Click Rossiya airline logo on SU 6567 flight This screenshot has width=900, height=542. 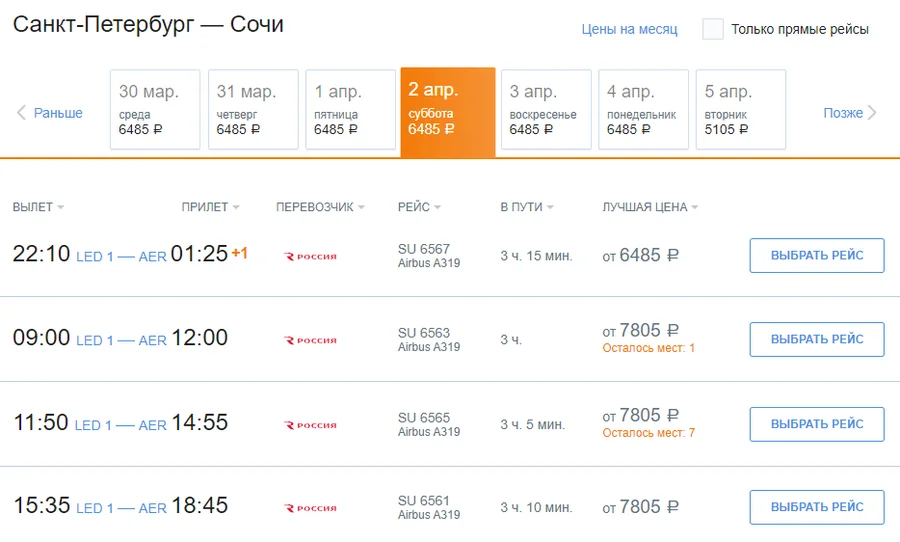coord(311,256)
